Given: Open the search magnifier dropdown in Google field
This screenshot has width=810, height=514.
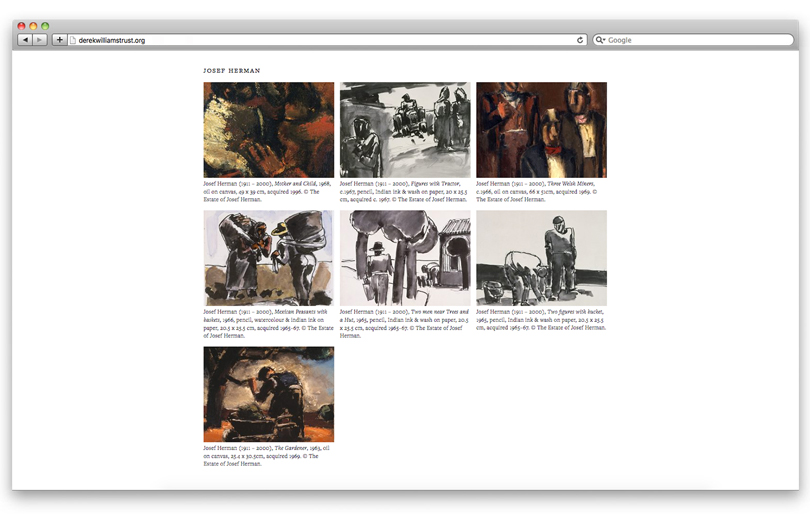Looking at the screenshot, I should click(600, 40).
